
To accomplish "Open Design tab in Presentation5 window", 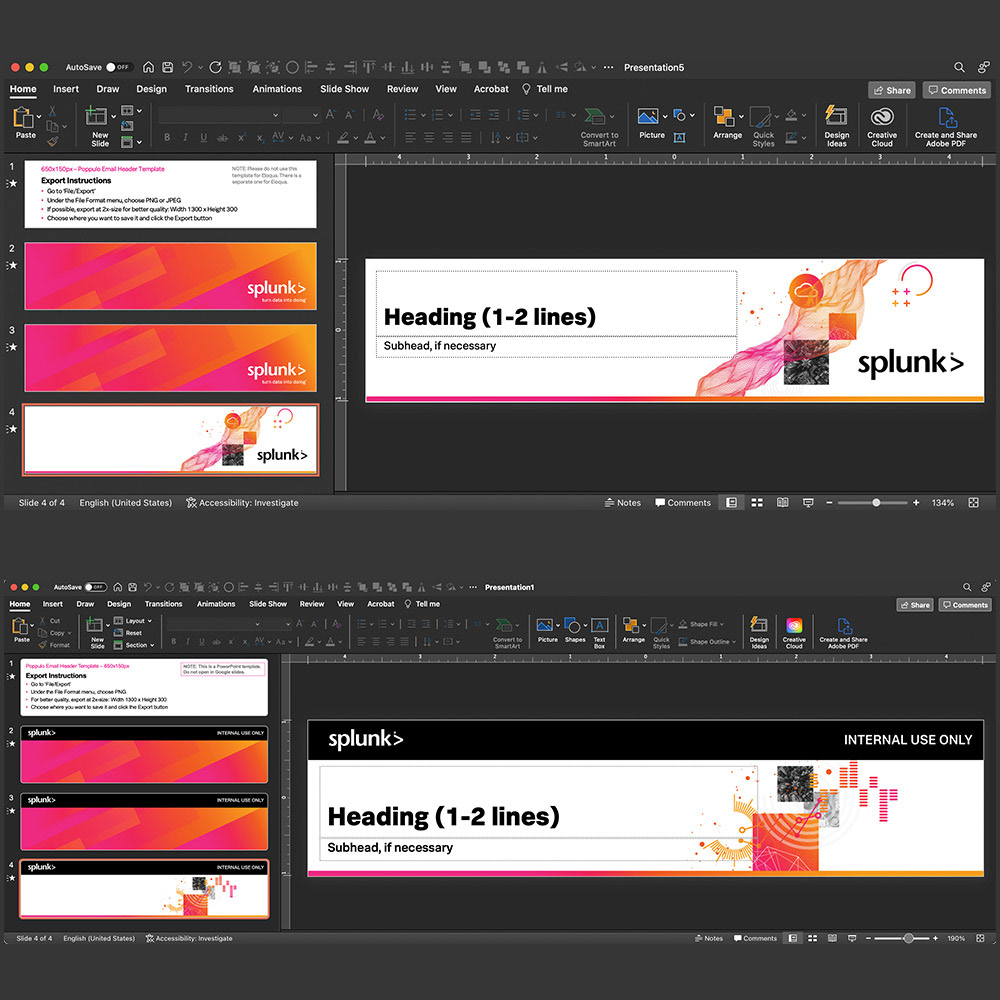I will [151, 89].
